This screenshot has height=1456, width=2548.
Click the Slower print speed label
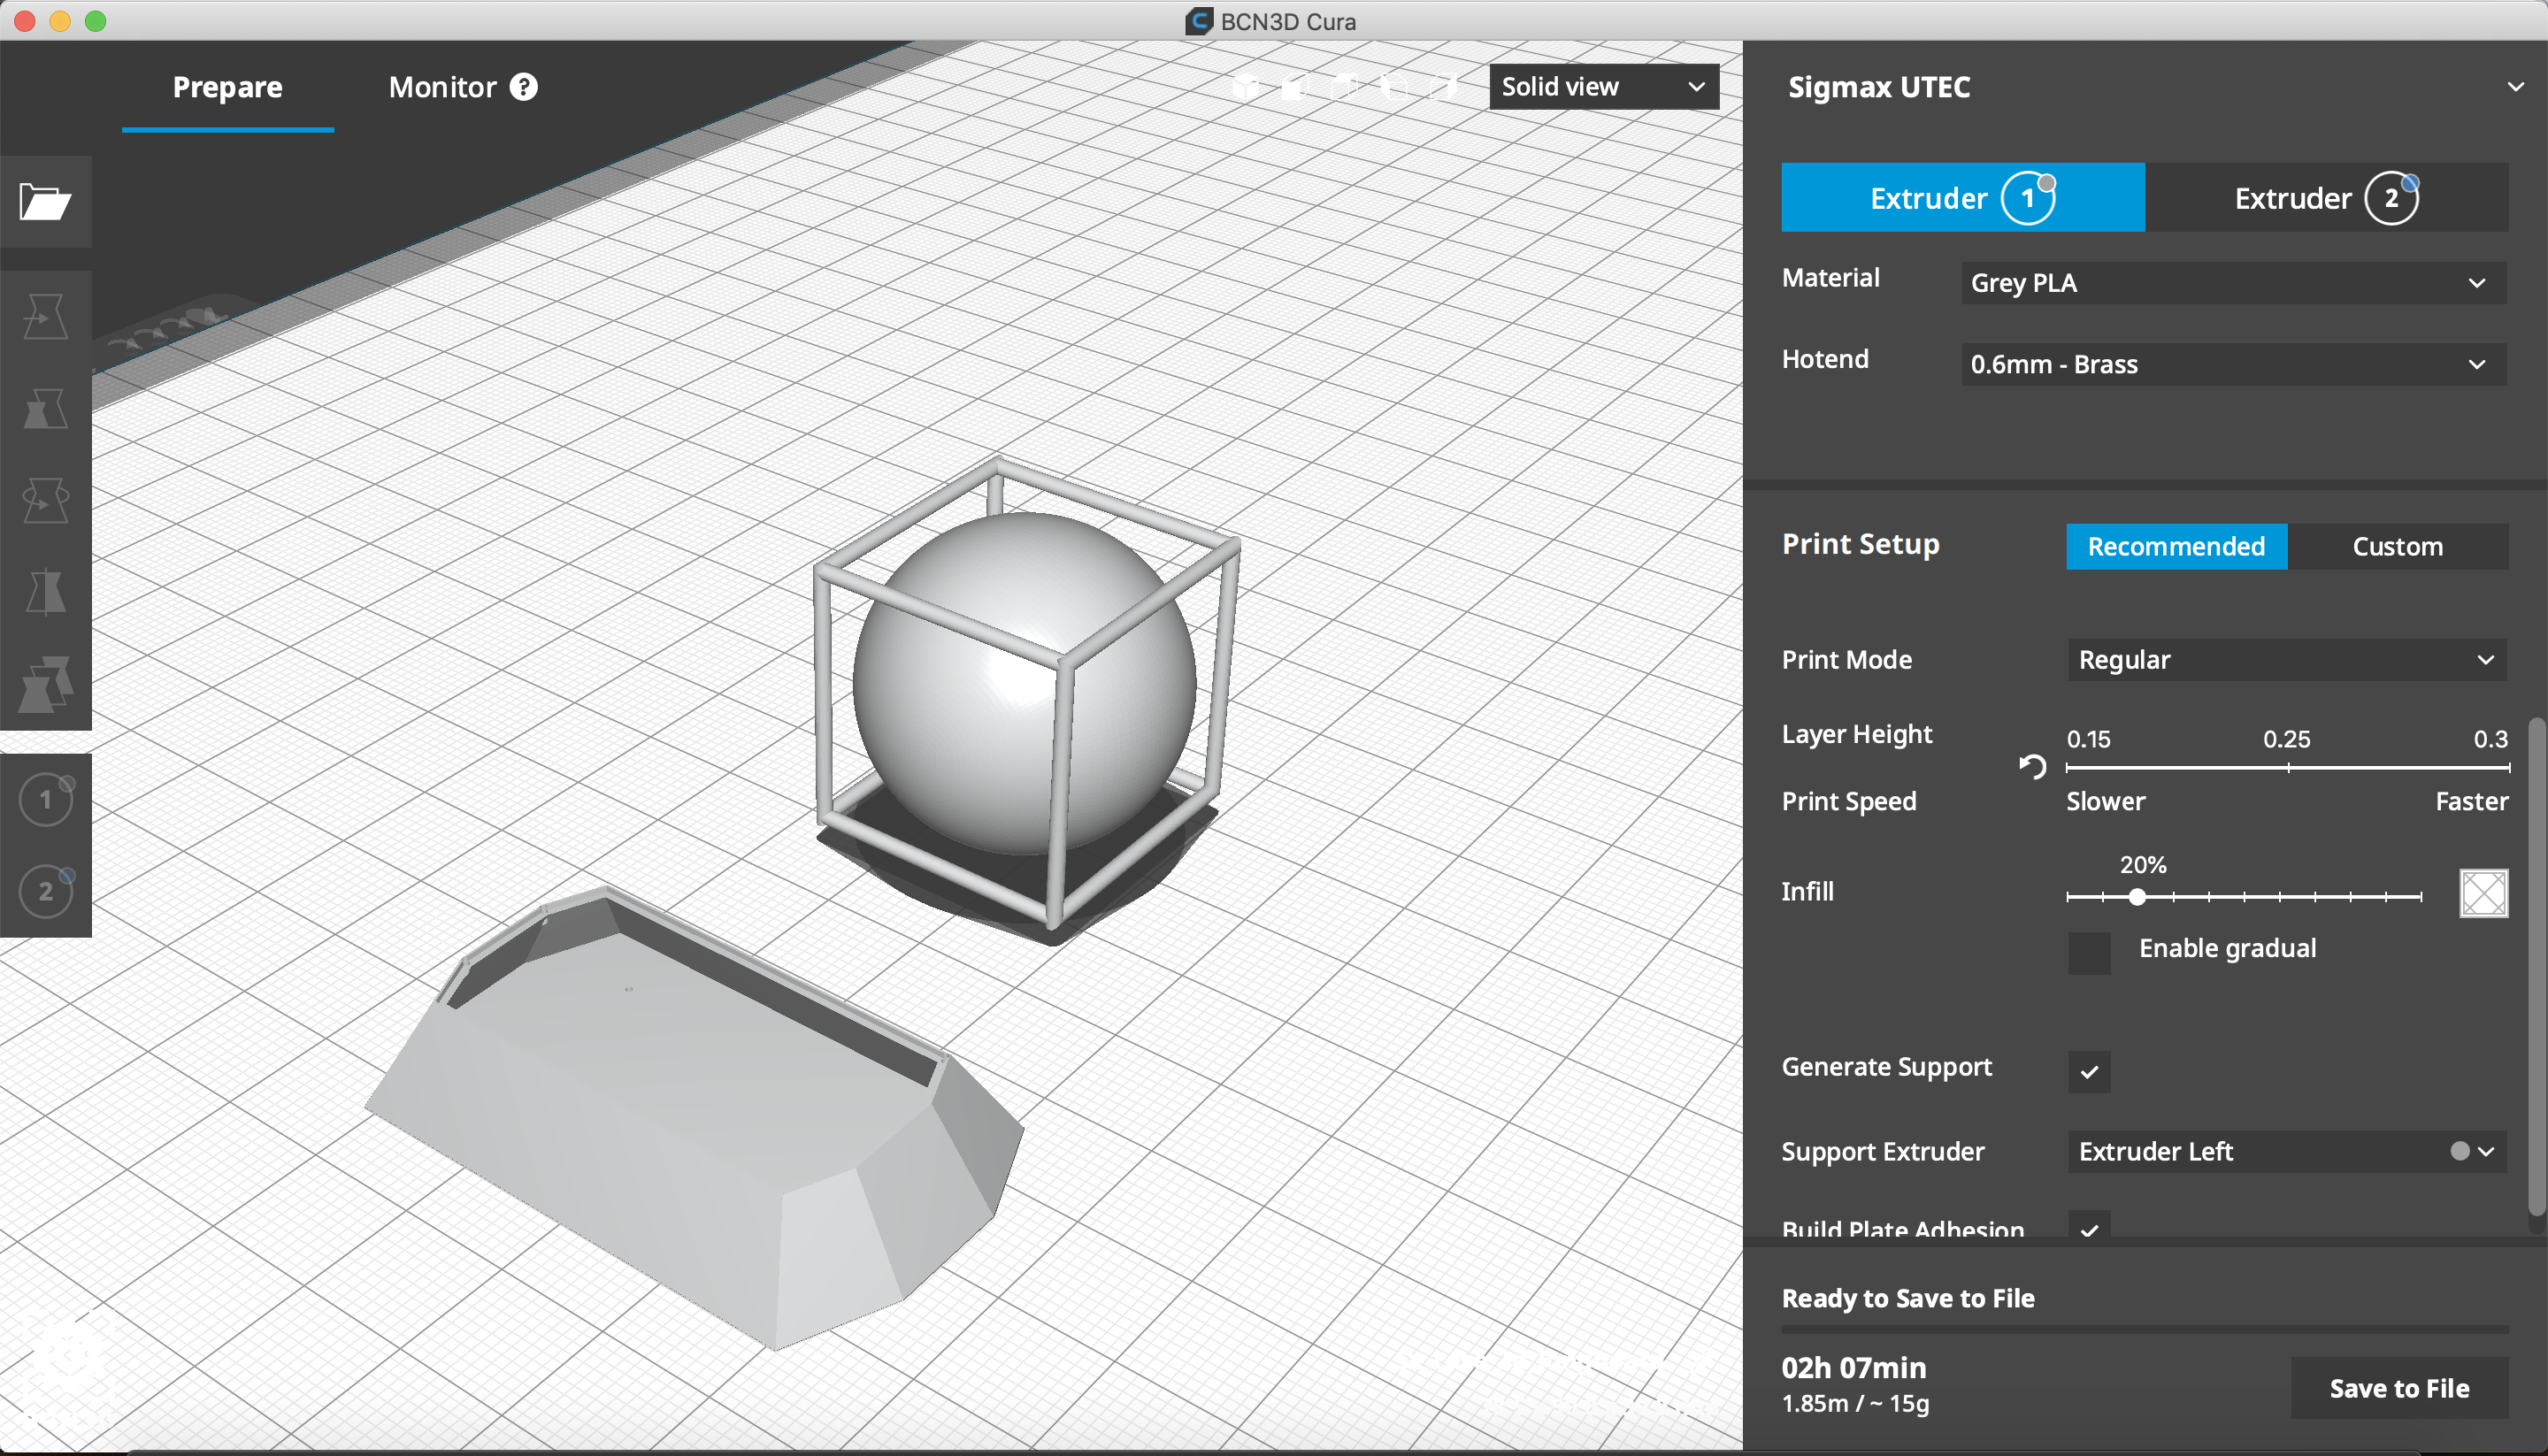[x=2106, y=801]
